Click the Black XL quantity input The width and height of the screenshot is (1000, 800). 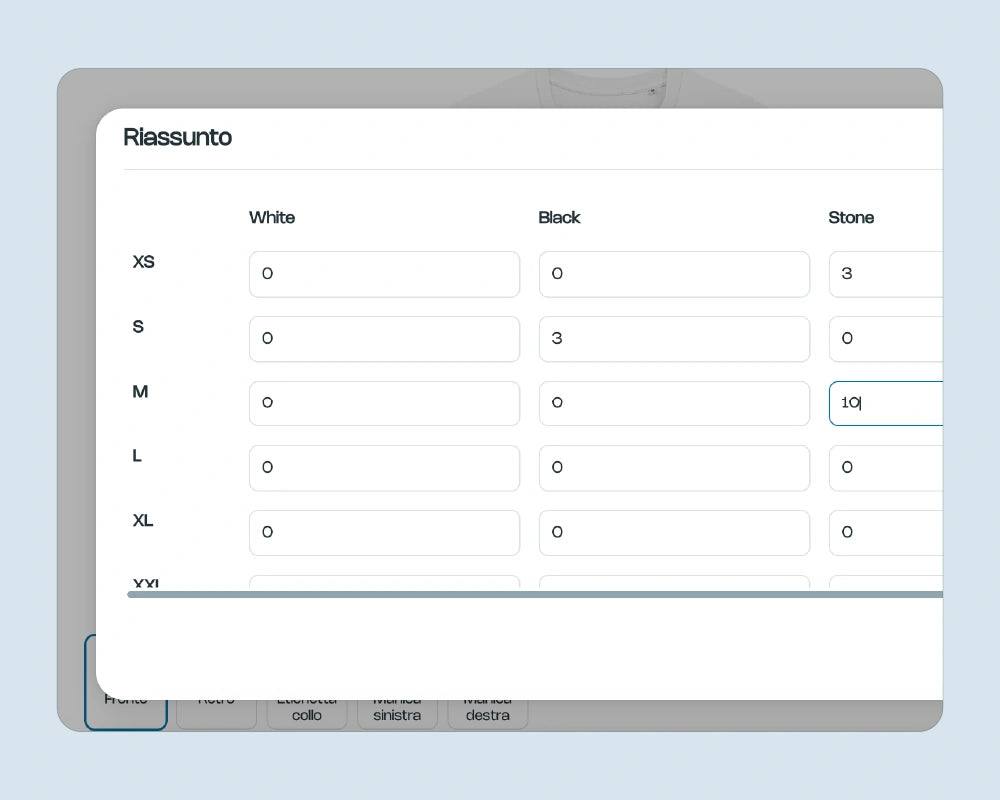pos(674,533)
